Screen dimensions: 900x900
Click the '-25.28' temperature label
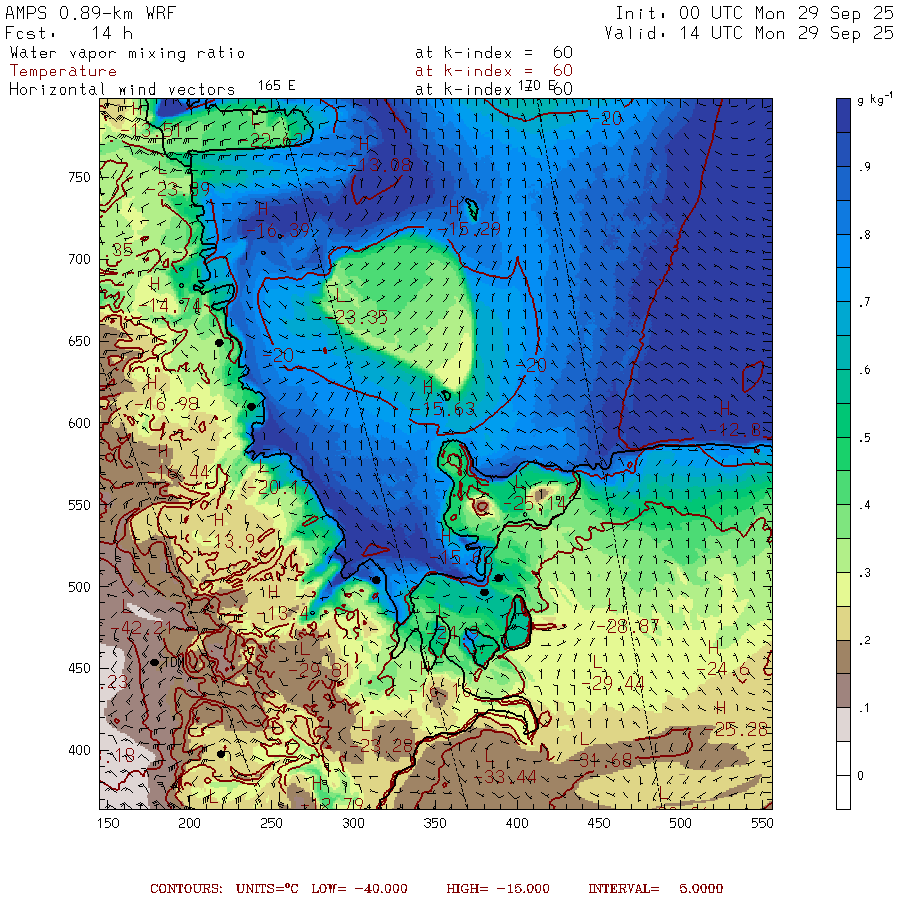click(x=737, y=729)
